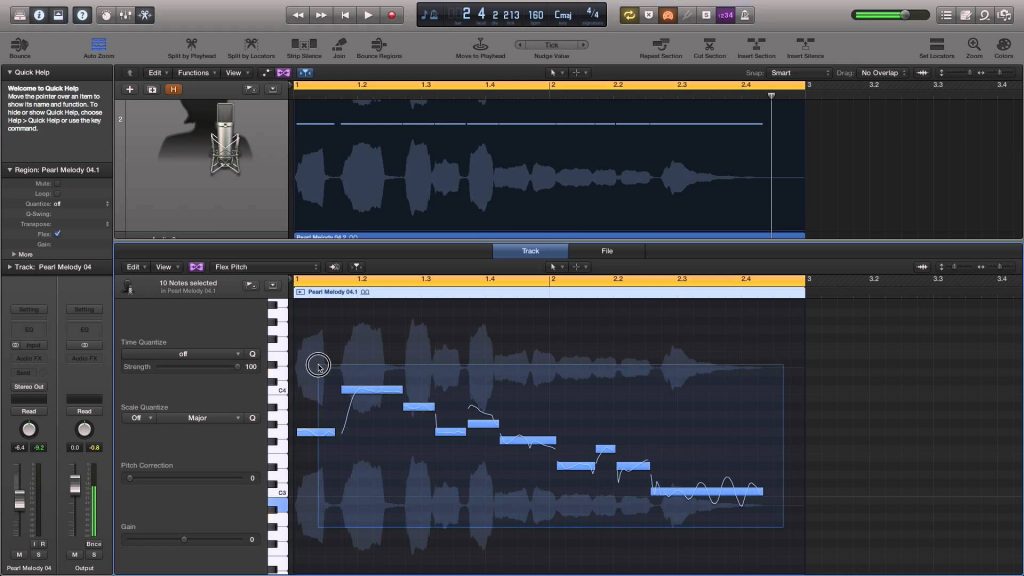Open the Toolbar display button
The height and width of the screenshot is (576, 1024).
pos(58,14)
